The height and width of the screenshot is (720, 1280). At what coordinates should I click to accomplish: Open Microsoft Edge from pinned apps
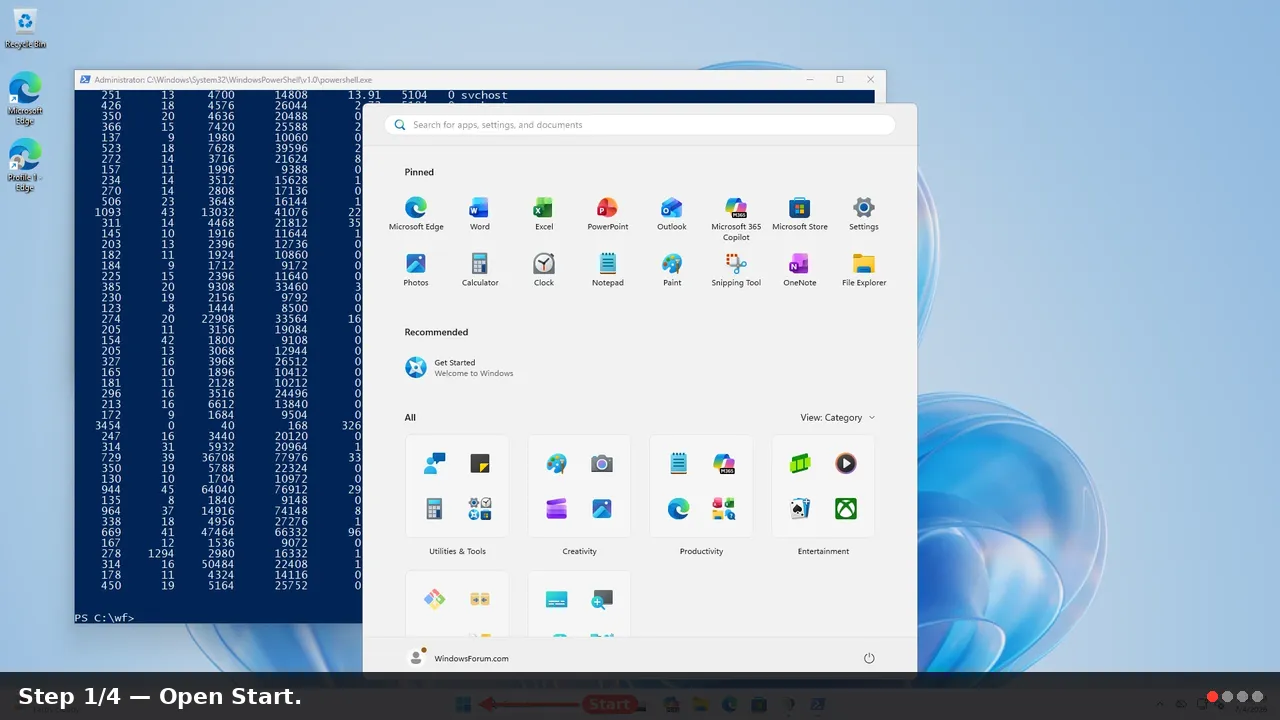[x=416, y=213]
